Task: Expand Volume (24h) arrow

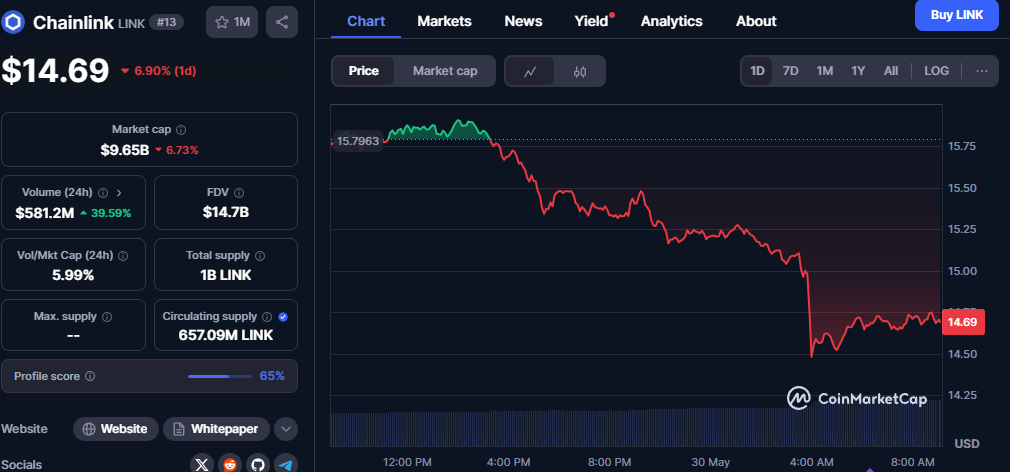Action: point(119,192)
